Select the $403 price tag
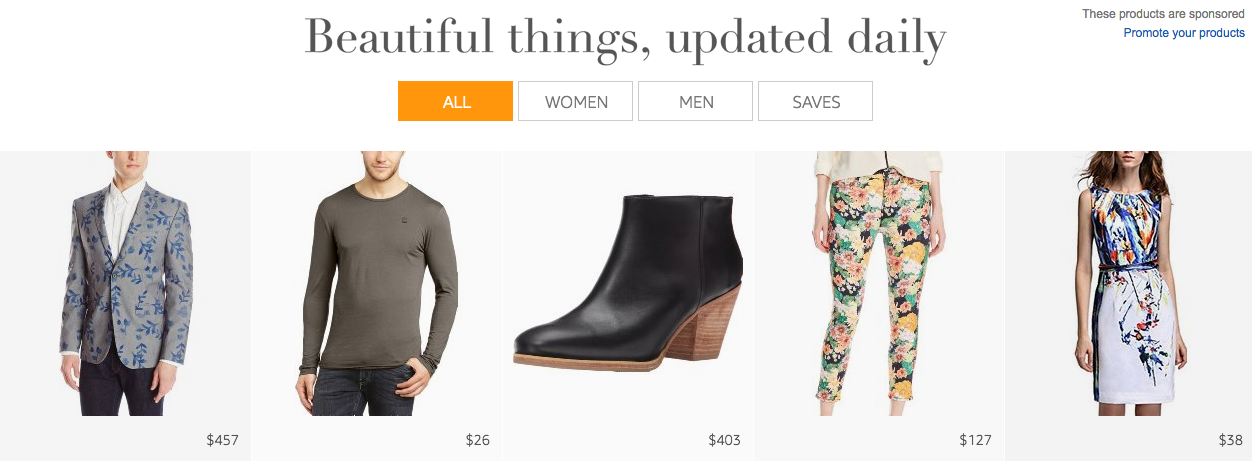The width and height of the screenshot is (1252, 461). pos(725,440)
